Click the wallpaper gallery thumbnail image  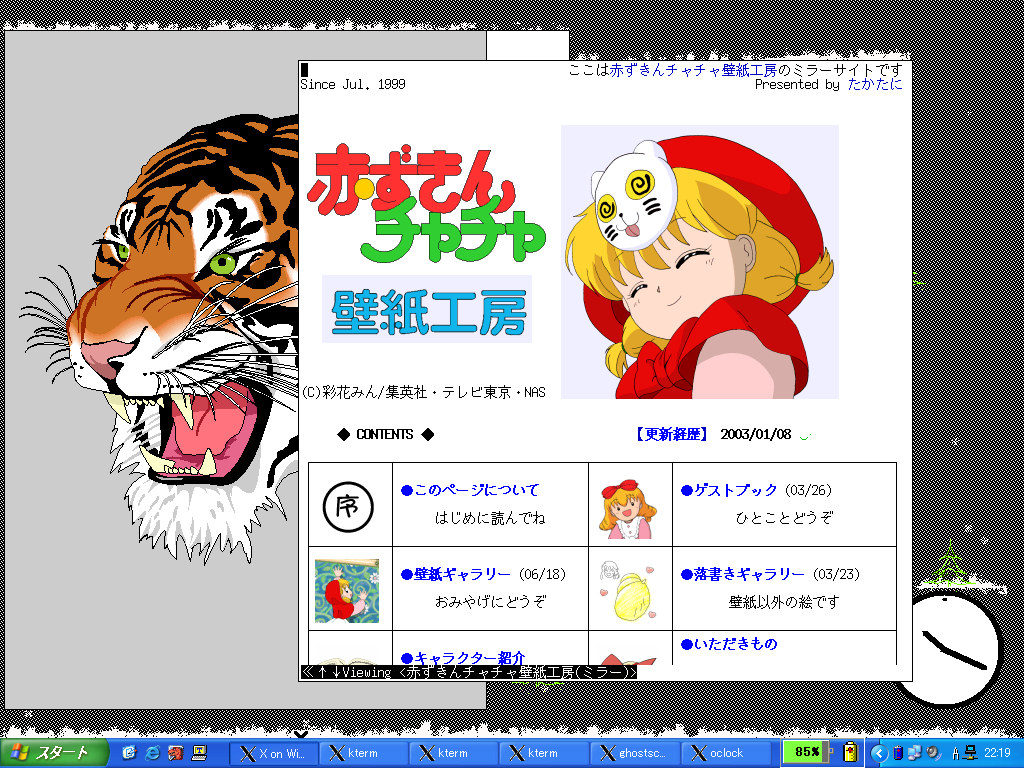click(347, 590)
